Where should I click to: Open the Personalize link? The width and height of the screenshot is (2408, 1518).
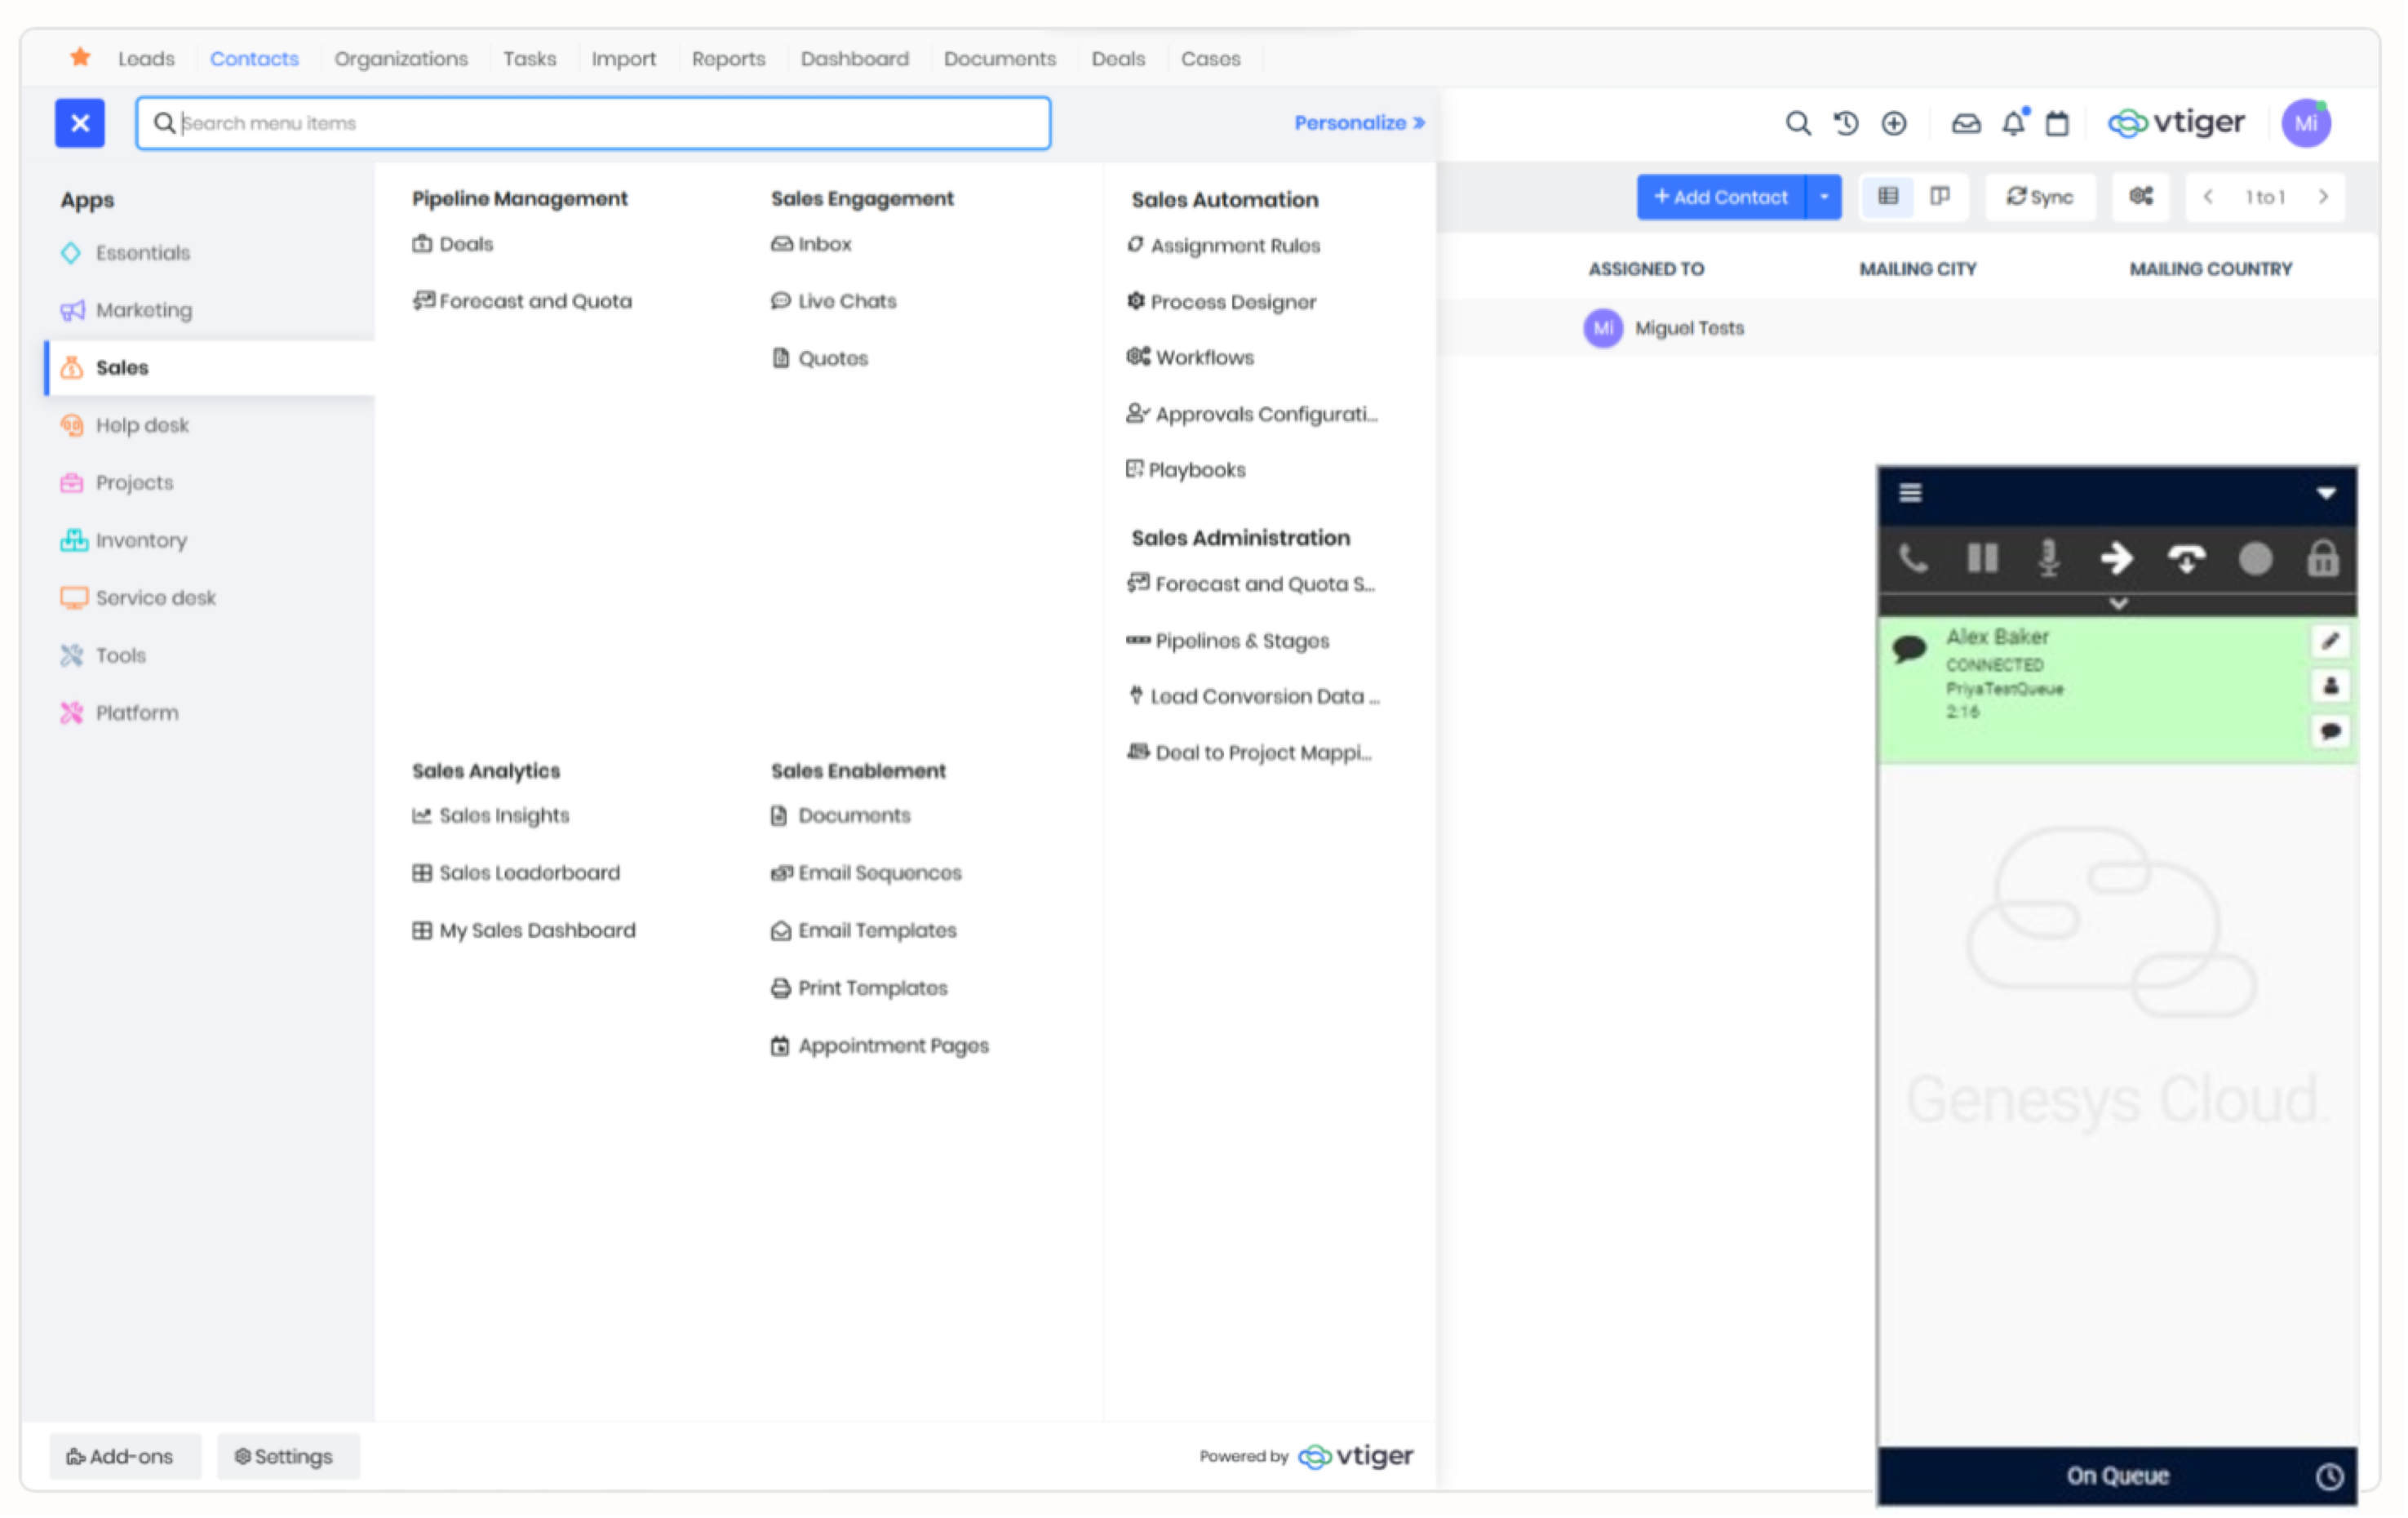(x=1358, y=122)
